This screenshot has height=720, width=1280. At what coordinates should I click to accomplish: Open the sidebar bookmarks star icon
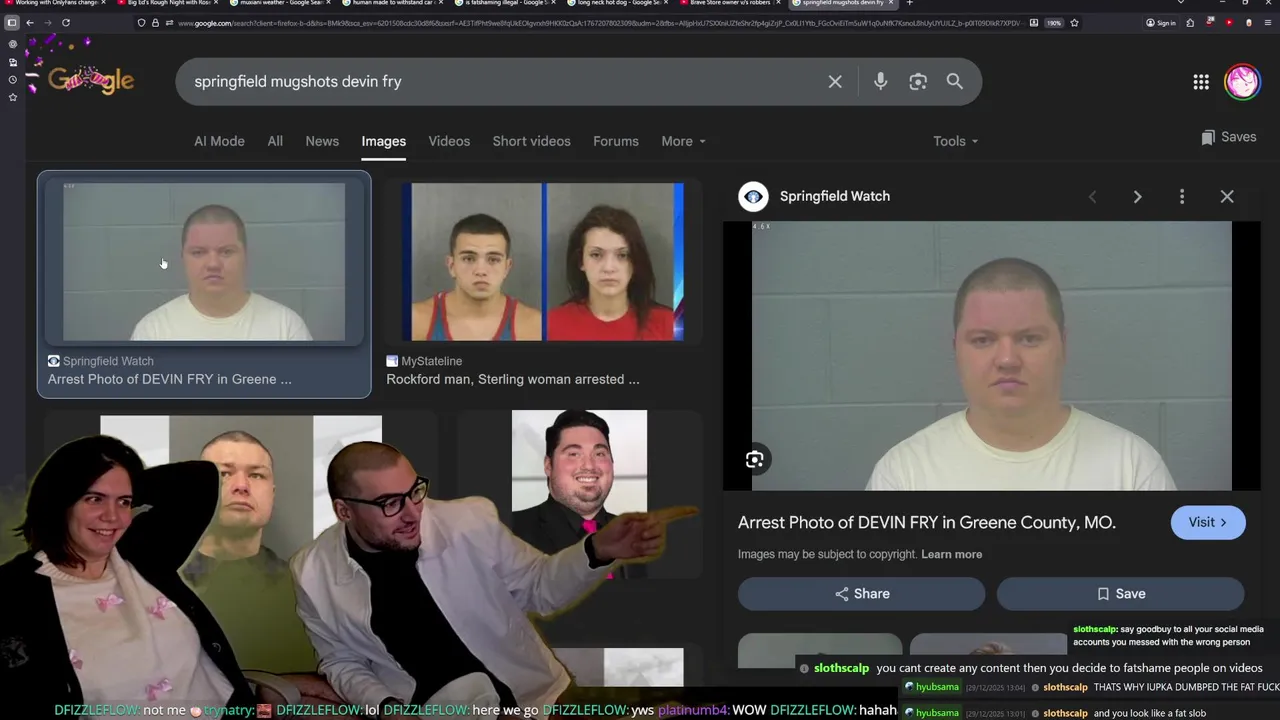pyautogui.click(x=12, y=97)
